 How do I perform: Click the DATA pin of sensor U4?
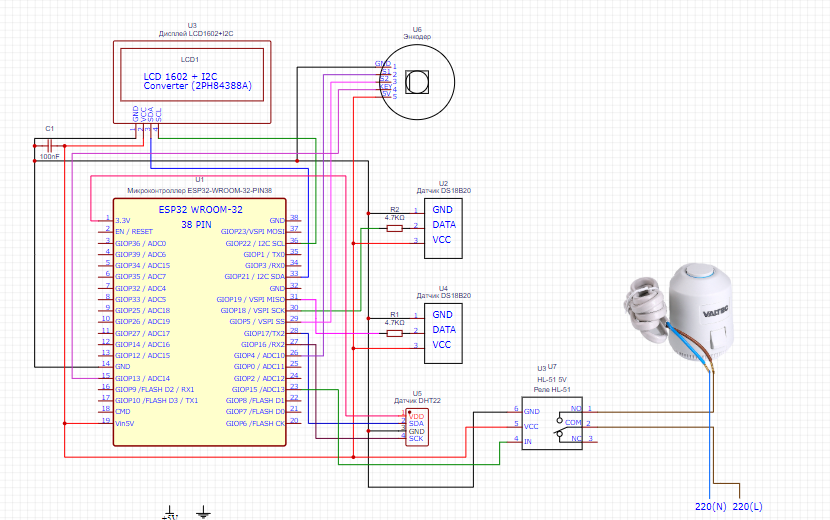[444, 329]
